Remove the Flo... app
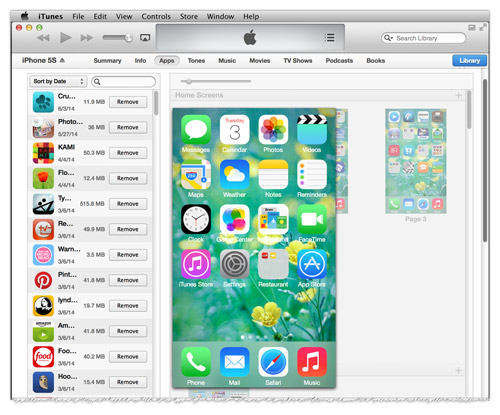The image size is (500, 415). click(x=128, y=178)
